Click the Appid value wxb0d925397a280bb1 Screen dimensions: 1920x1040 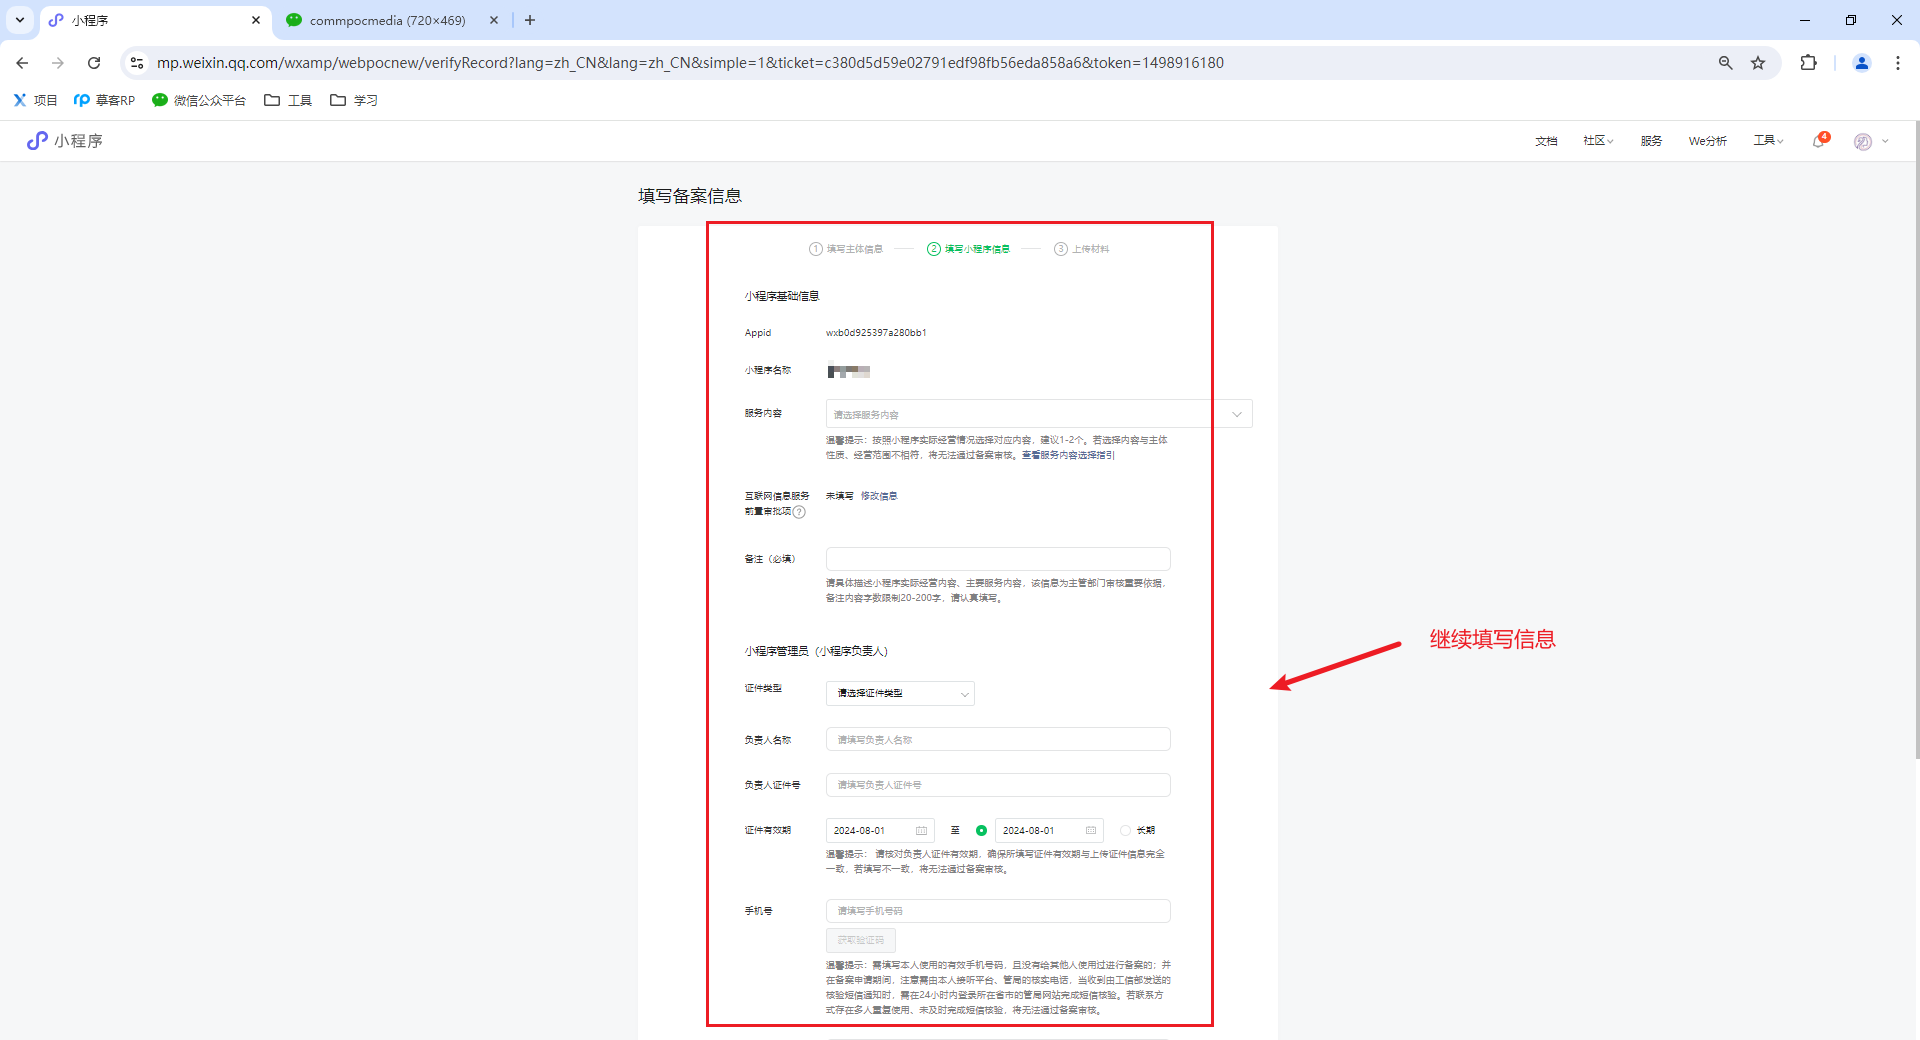[876, 333]
